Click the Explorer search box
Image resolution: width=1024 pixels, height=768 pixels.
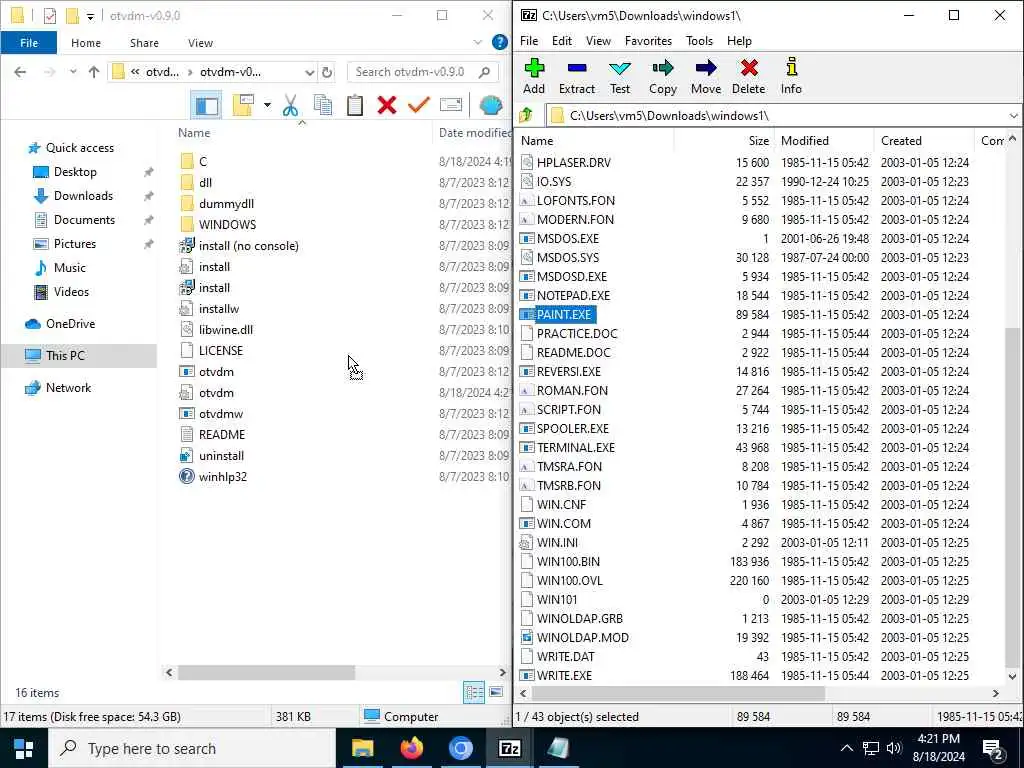click(423, 72)
